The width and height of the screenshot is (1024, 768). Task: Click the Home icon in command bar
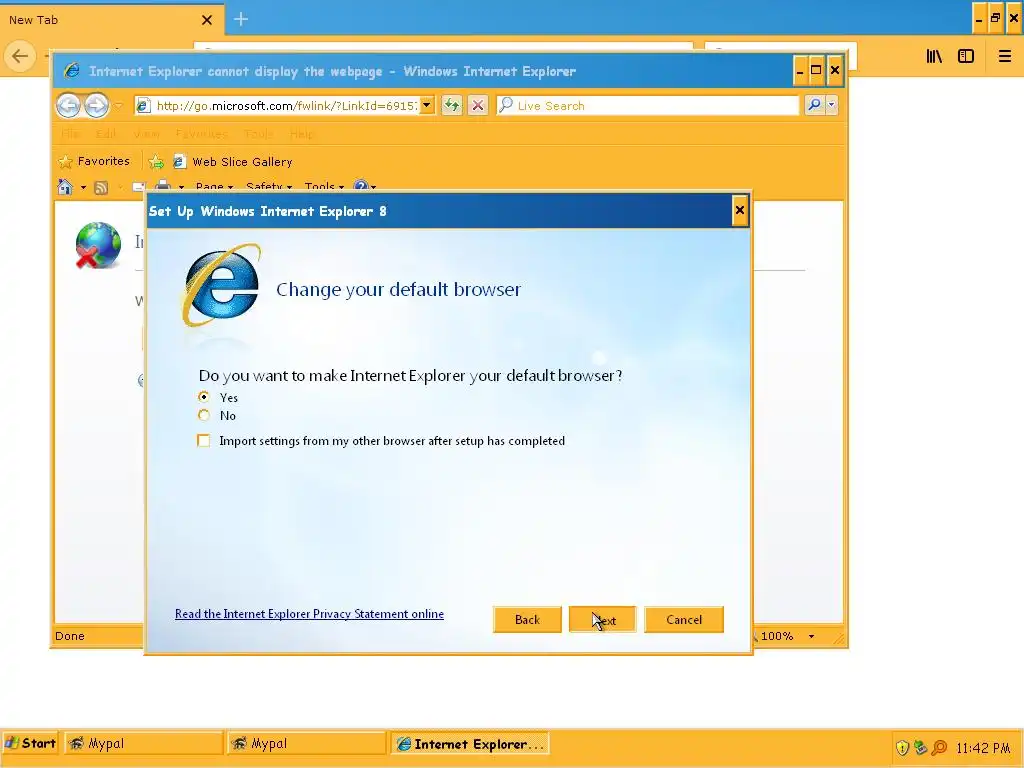[65, 187]
